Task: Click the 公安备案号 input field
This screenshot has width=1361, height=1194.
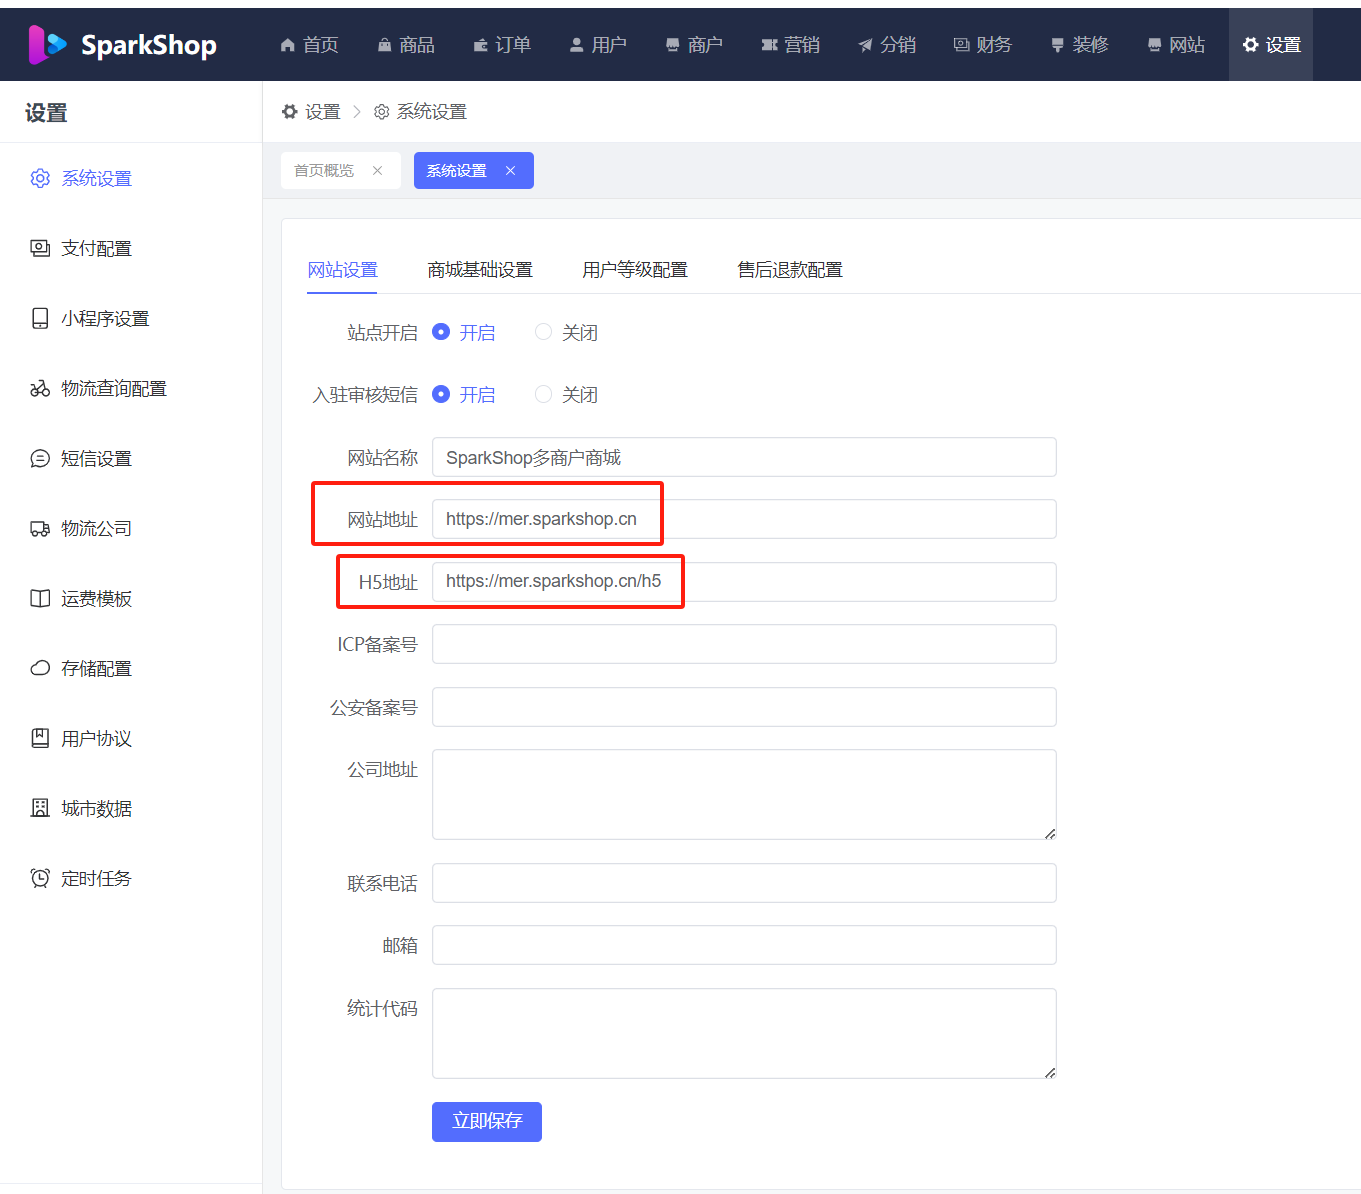Action: (744, 707)
